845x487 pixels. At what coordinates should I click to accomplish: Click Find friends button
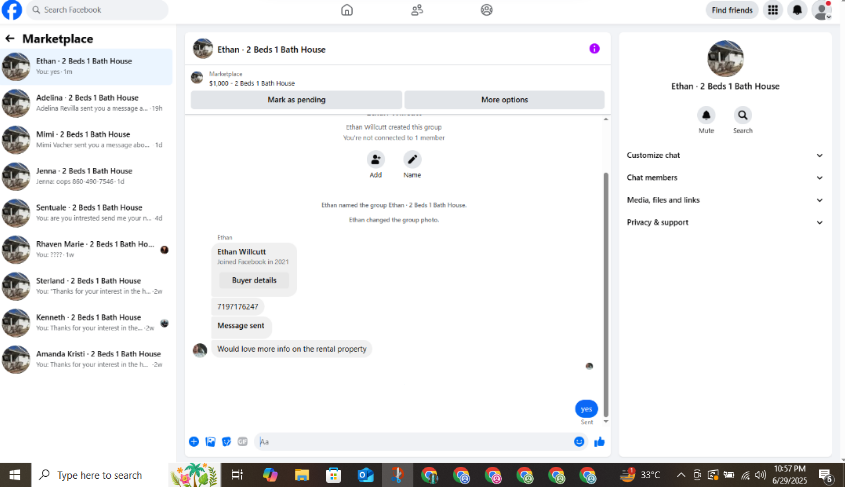click(x=732, y=10)
